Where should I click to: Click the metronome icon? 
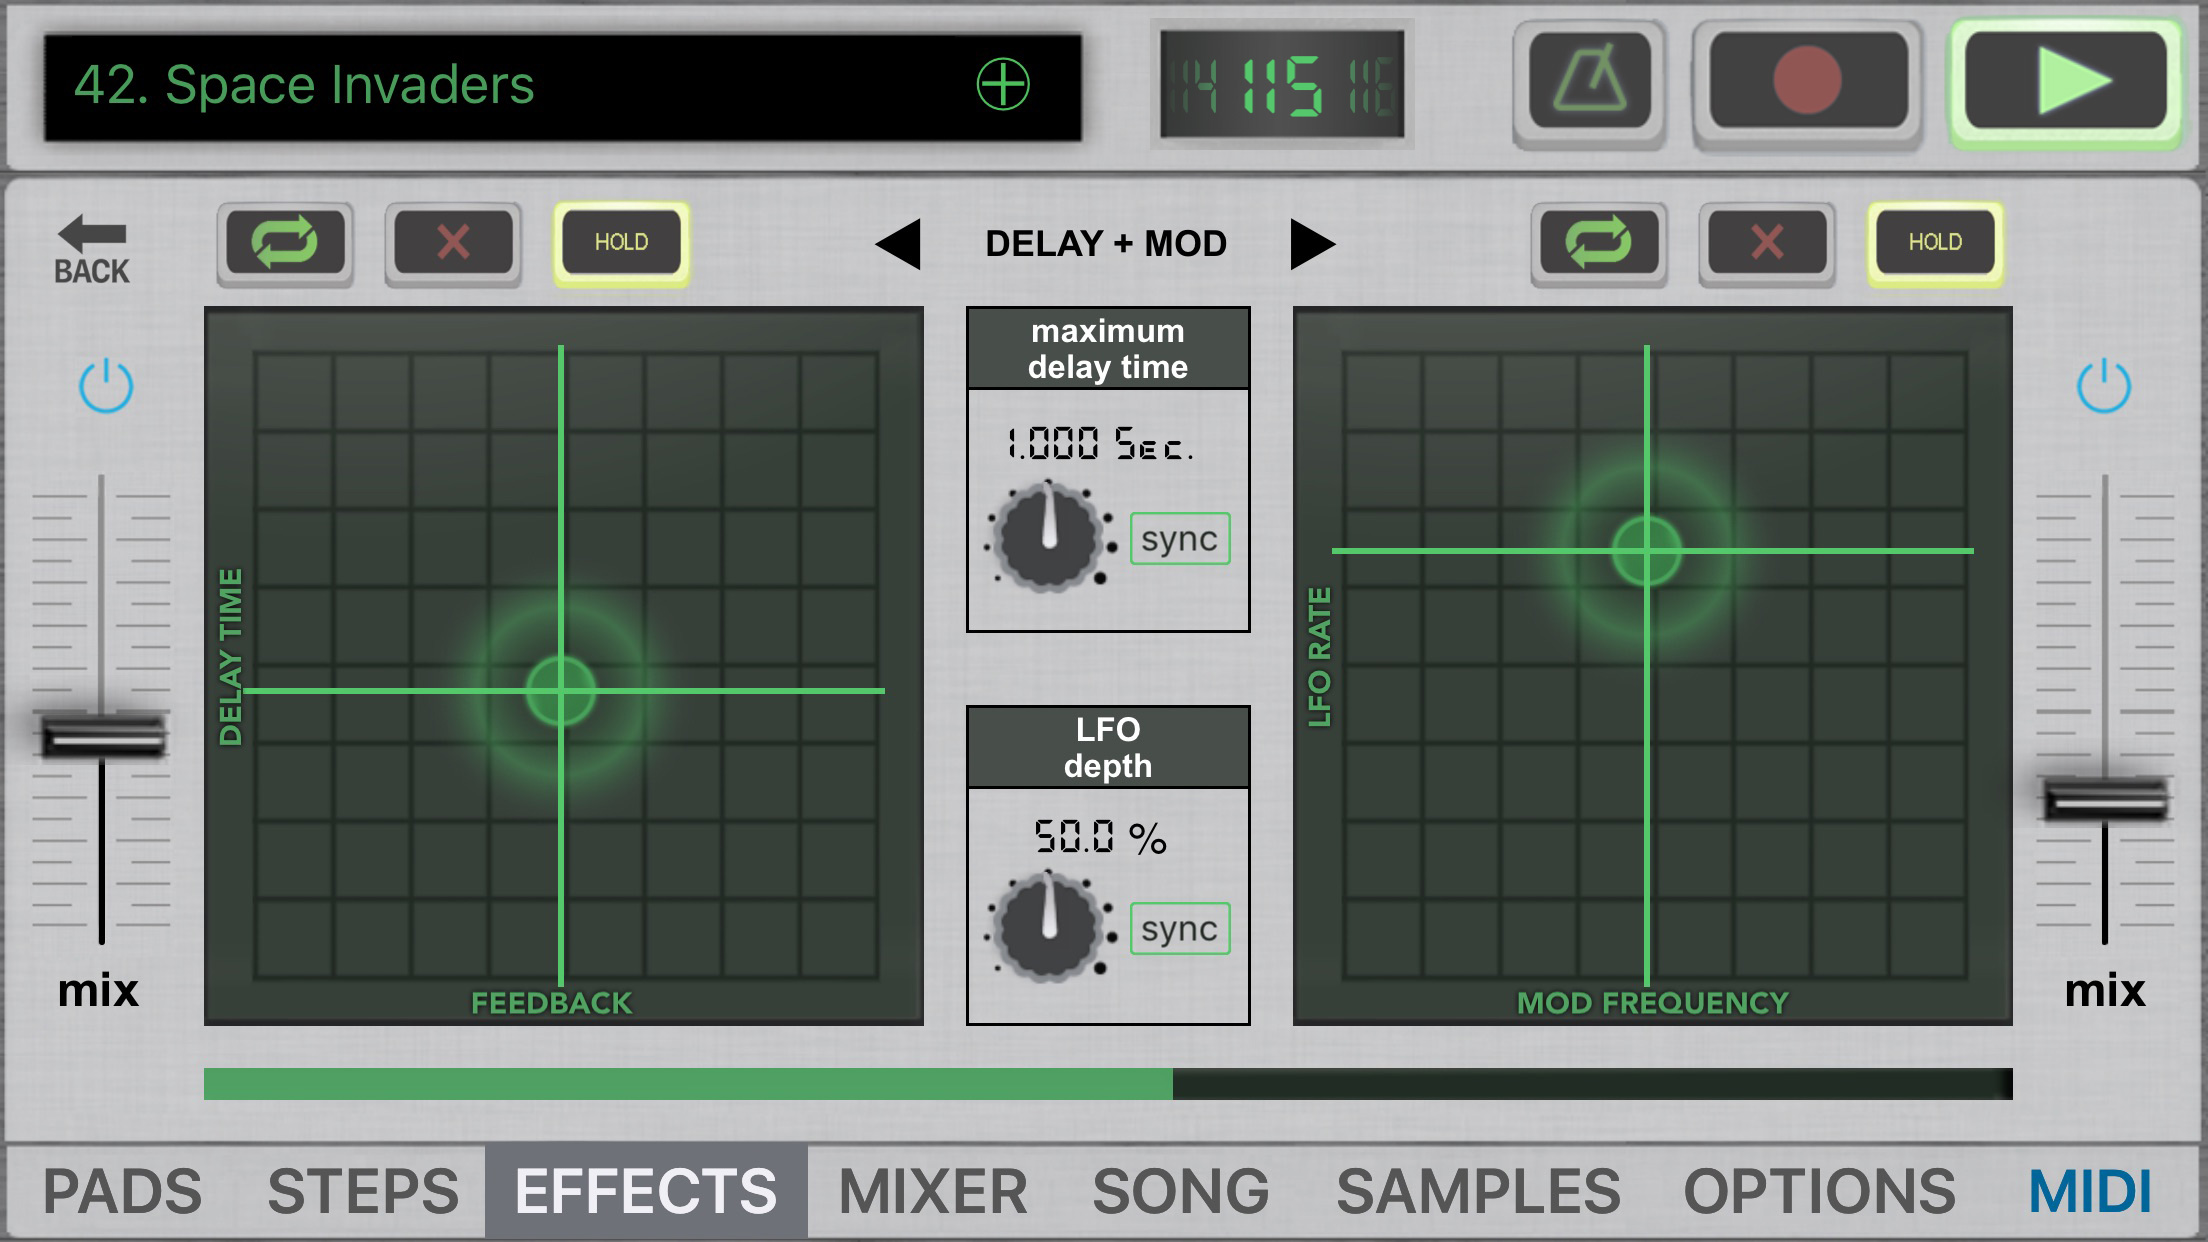click(x=1589, y=82)
